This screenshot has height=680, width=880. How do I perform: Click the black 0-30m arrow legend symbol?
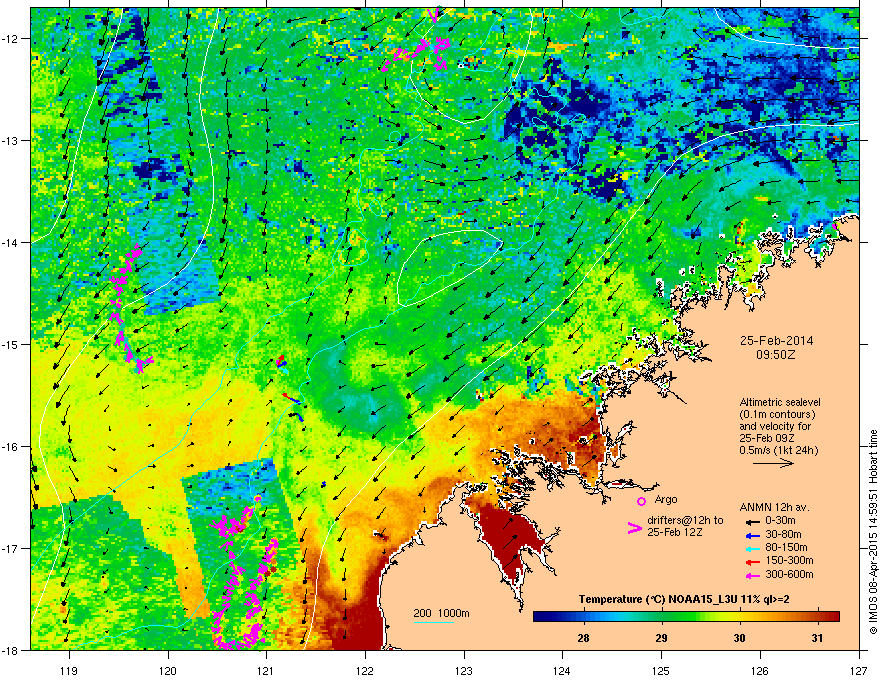pos(753,521)
